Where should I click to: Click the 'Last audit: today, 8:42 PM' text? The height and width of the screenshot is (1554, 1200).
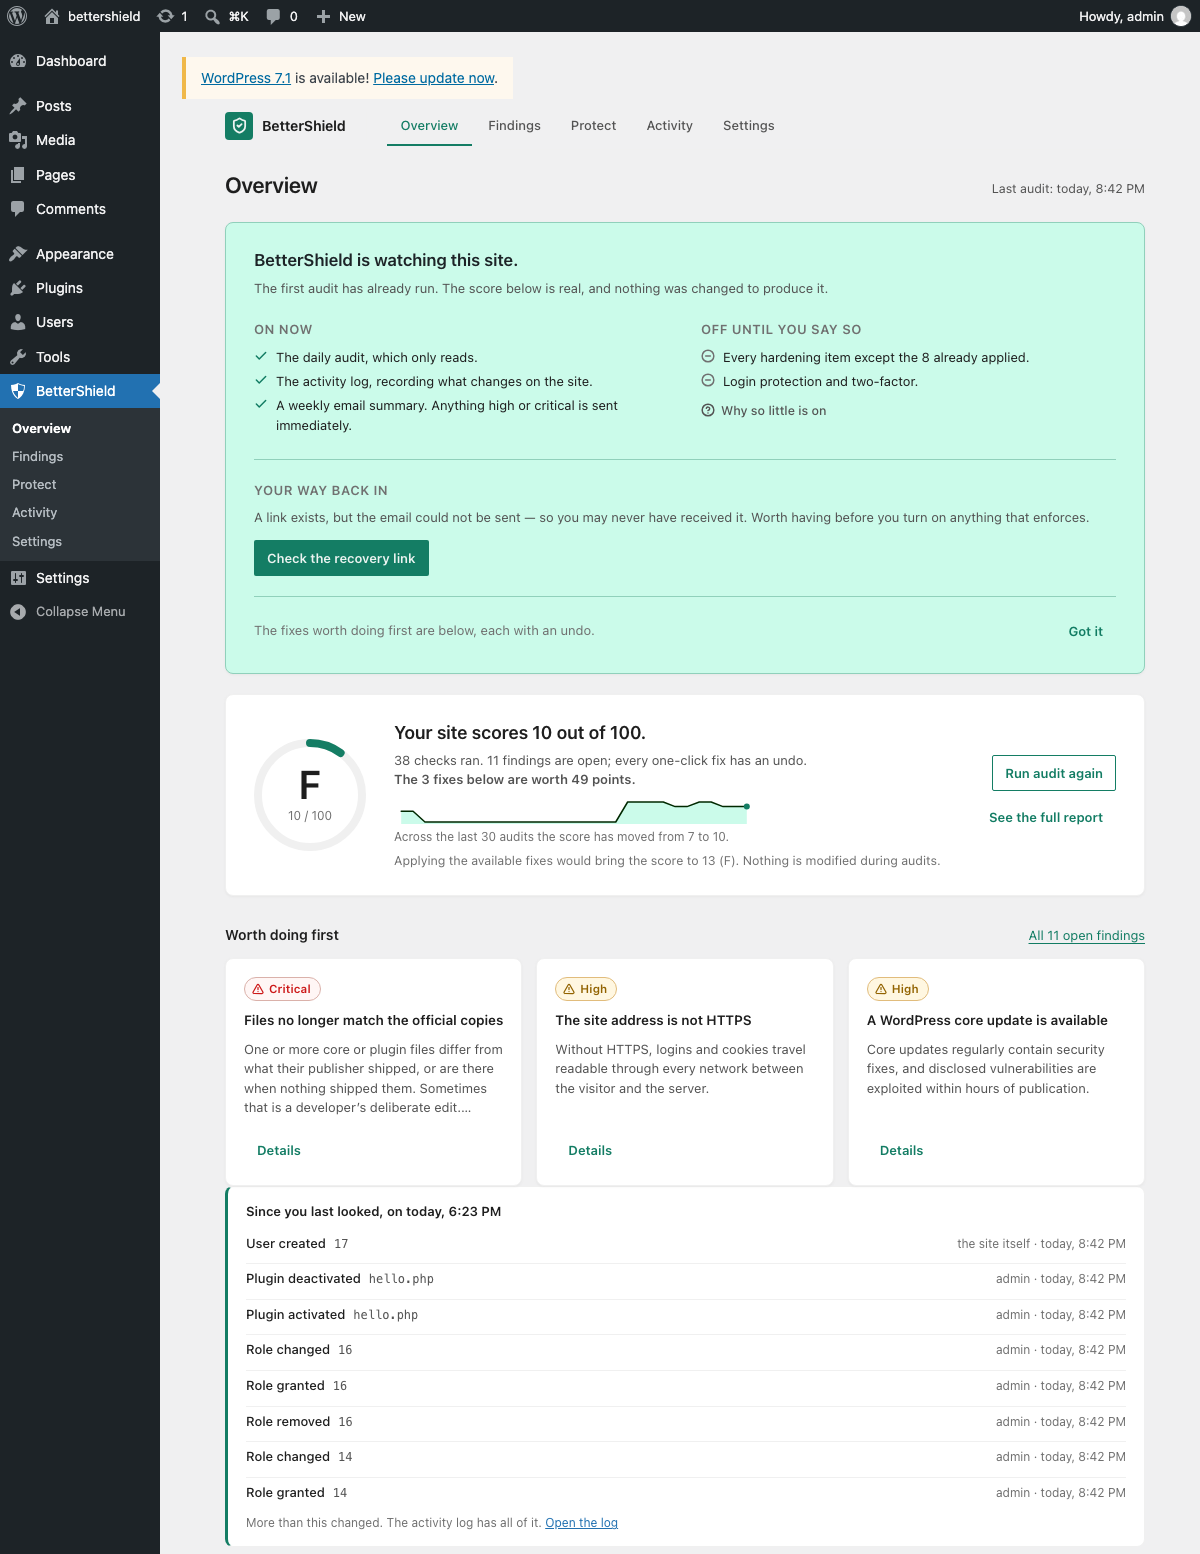tap(1068, 188)
